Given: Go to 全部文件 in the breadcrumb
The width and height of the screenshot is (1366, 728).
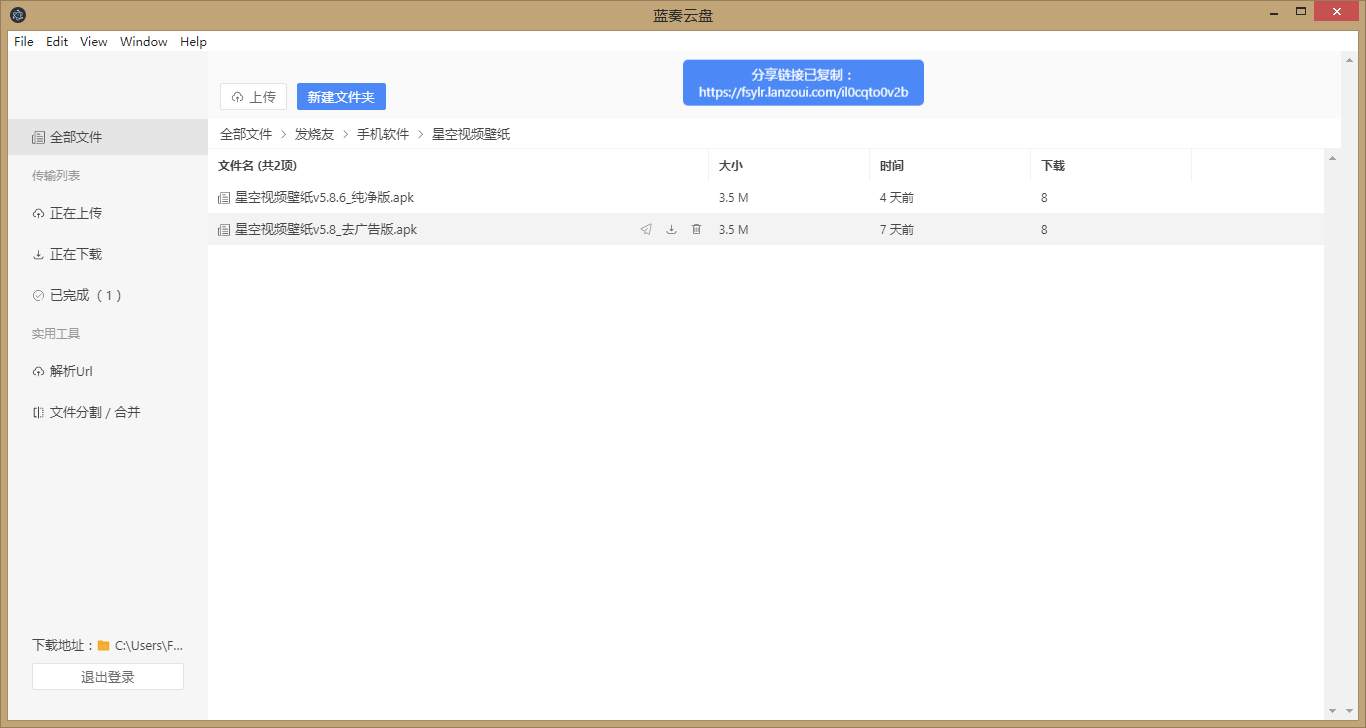Looking at the screenshot, I should [246, 134].
